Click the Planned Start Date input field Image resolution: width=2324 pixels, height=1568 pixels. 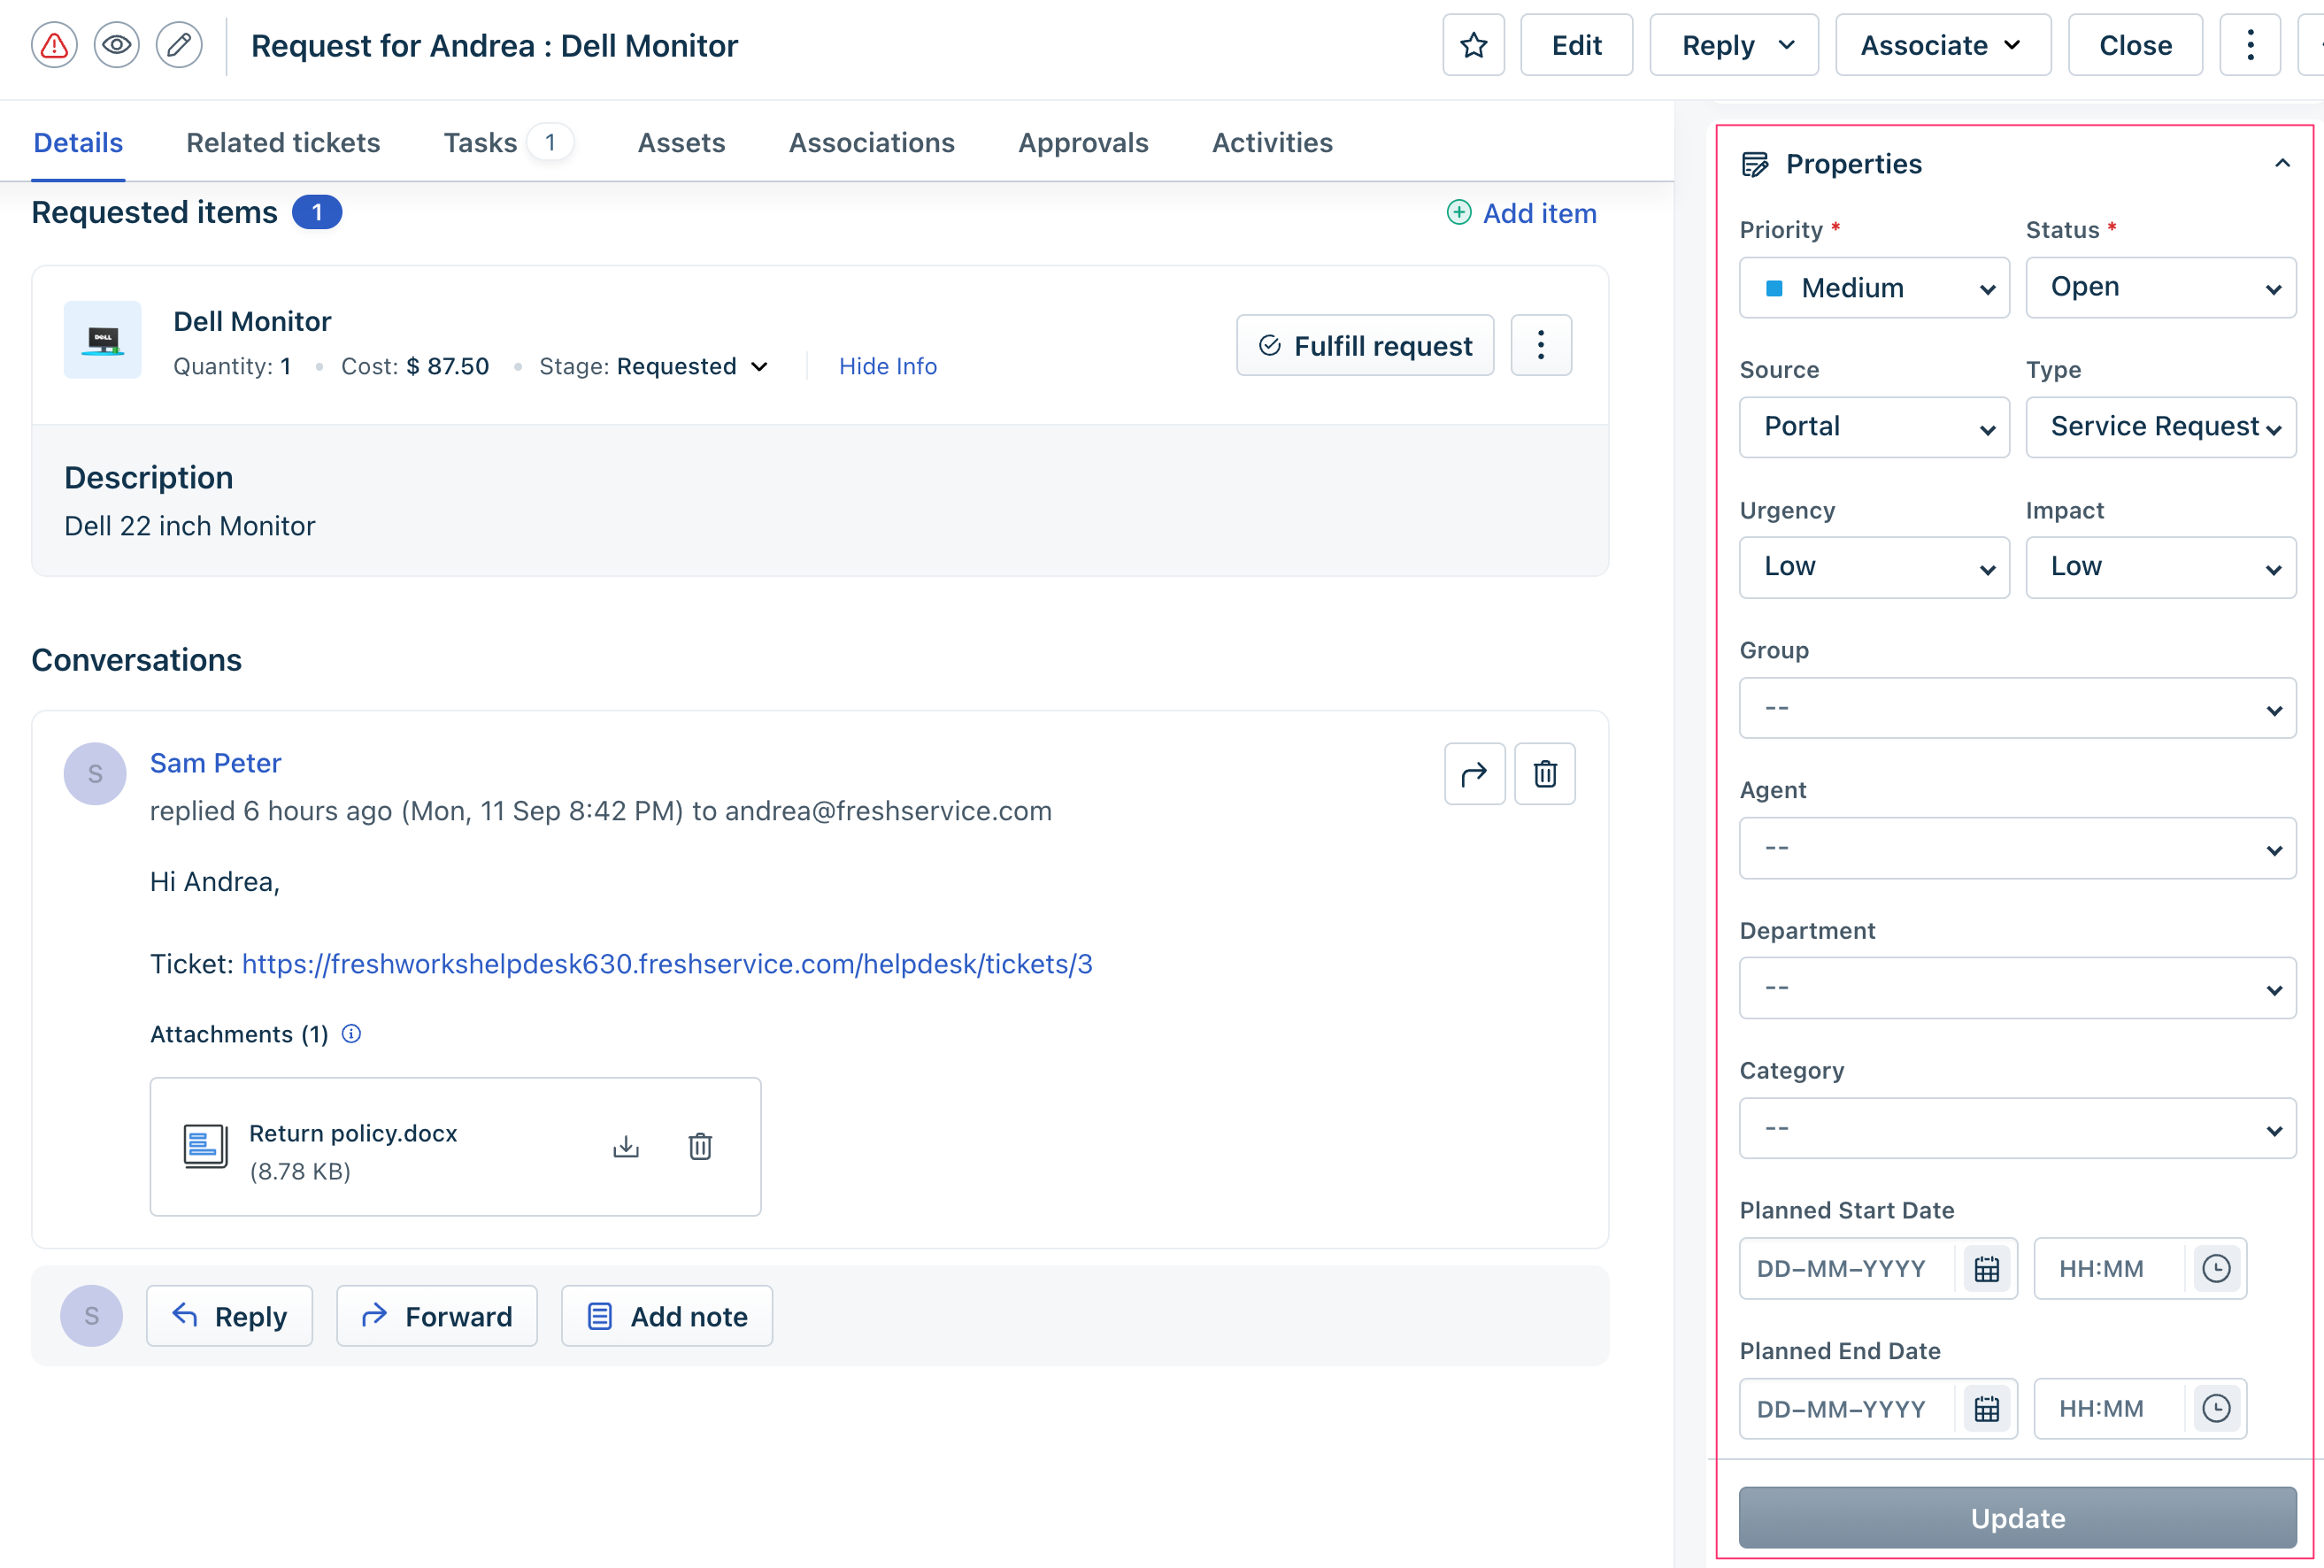[x=1848, y=1269]
